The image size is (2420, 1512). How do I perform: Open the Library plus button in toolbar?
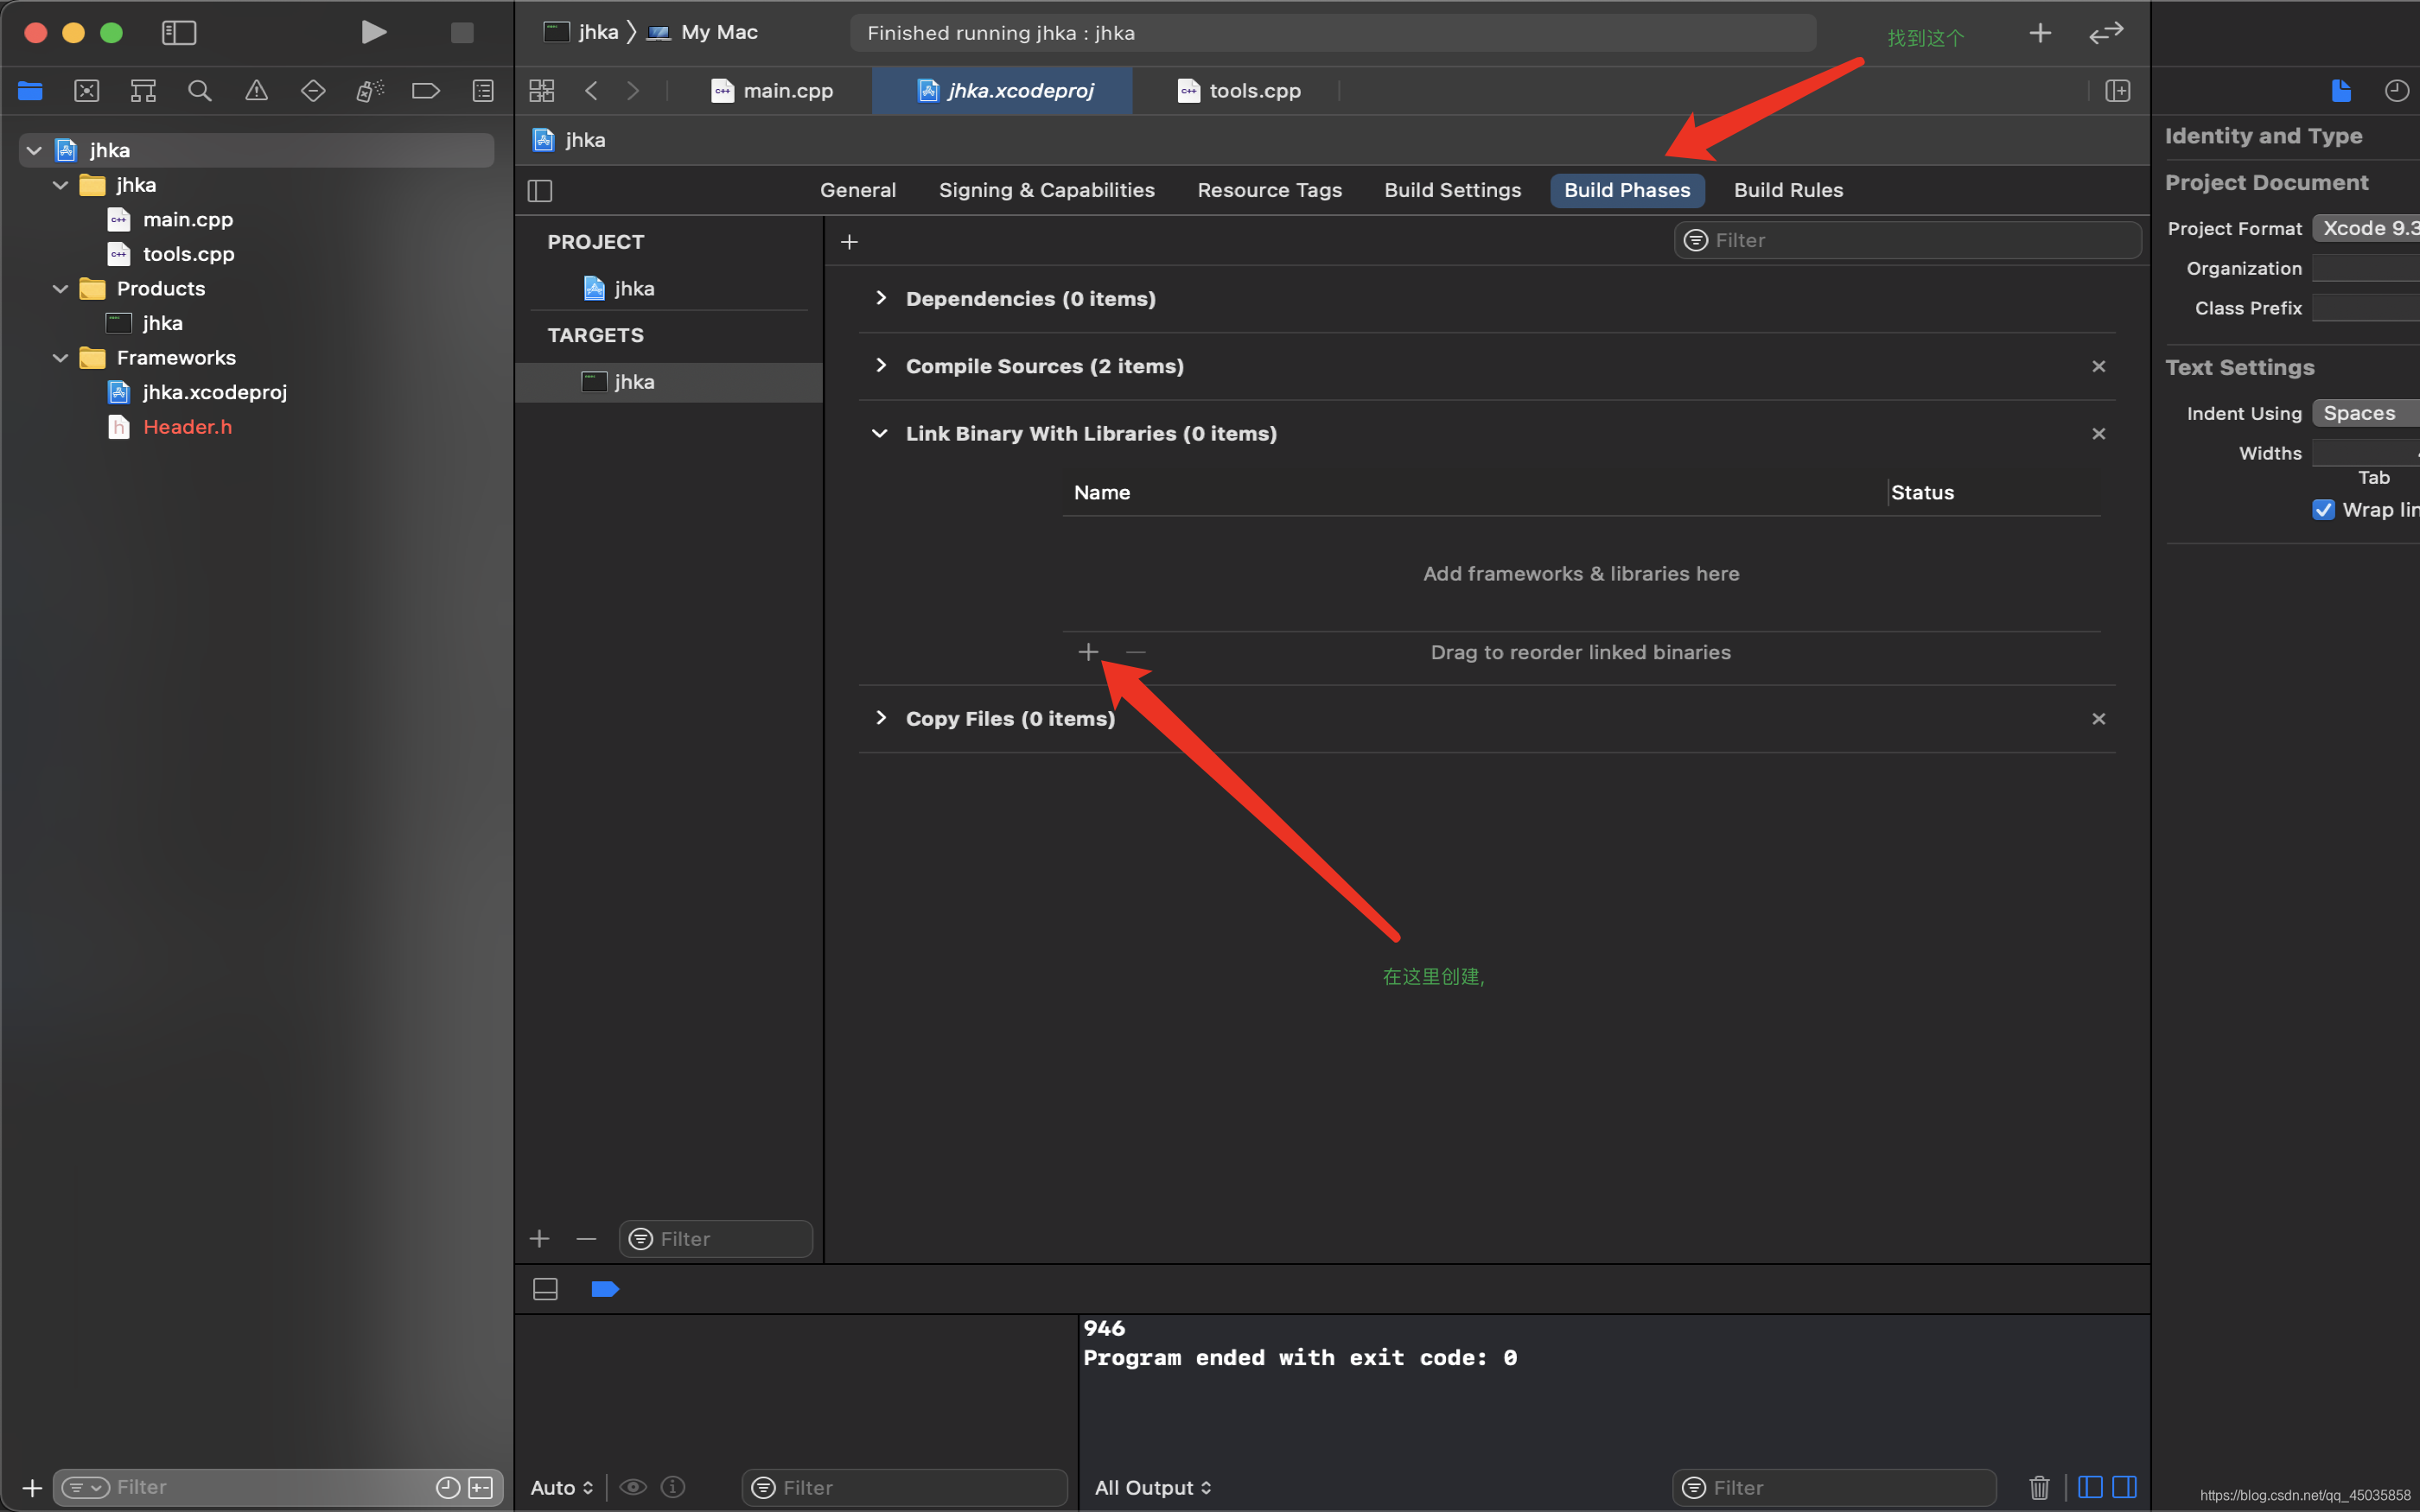tap(2040, 33)
